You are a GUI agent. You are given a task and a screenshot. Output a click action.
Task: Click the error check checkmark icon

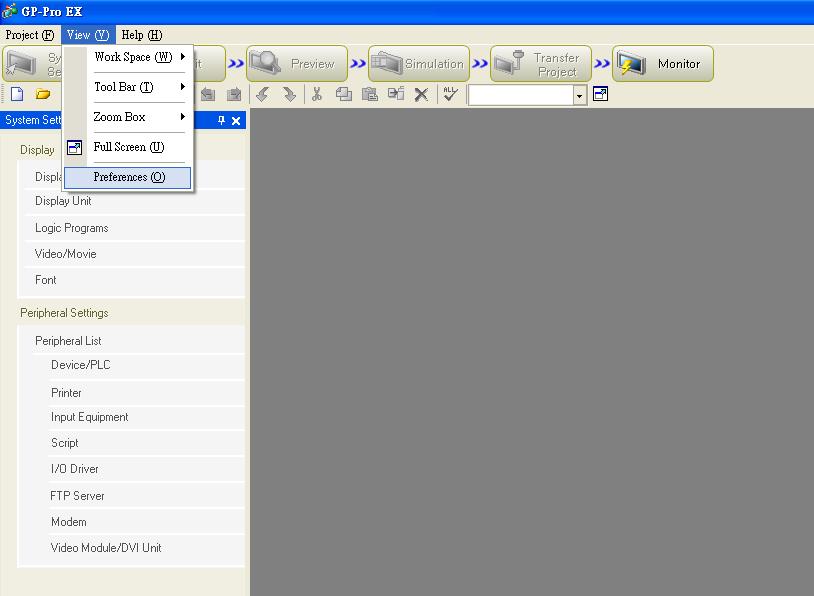(x=450, y=94)
